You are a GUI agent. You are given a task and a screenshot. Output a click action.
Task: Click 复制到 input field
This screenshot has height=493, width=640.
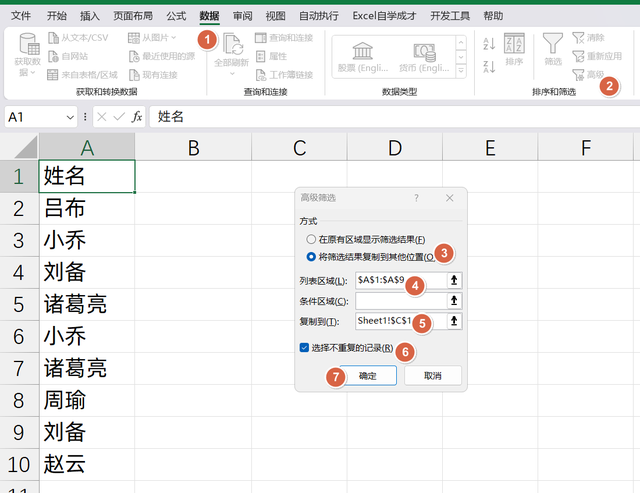(401, 321)
